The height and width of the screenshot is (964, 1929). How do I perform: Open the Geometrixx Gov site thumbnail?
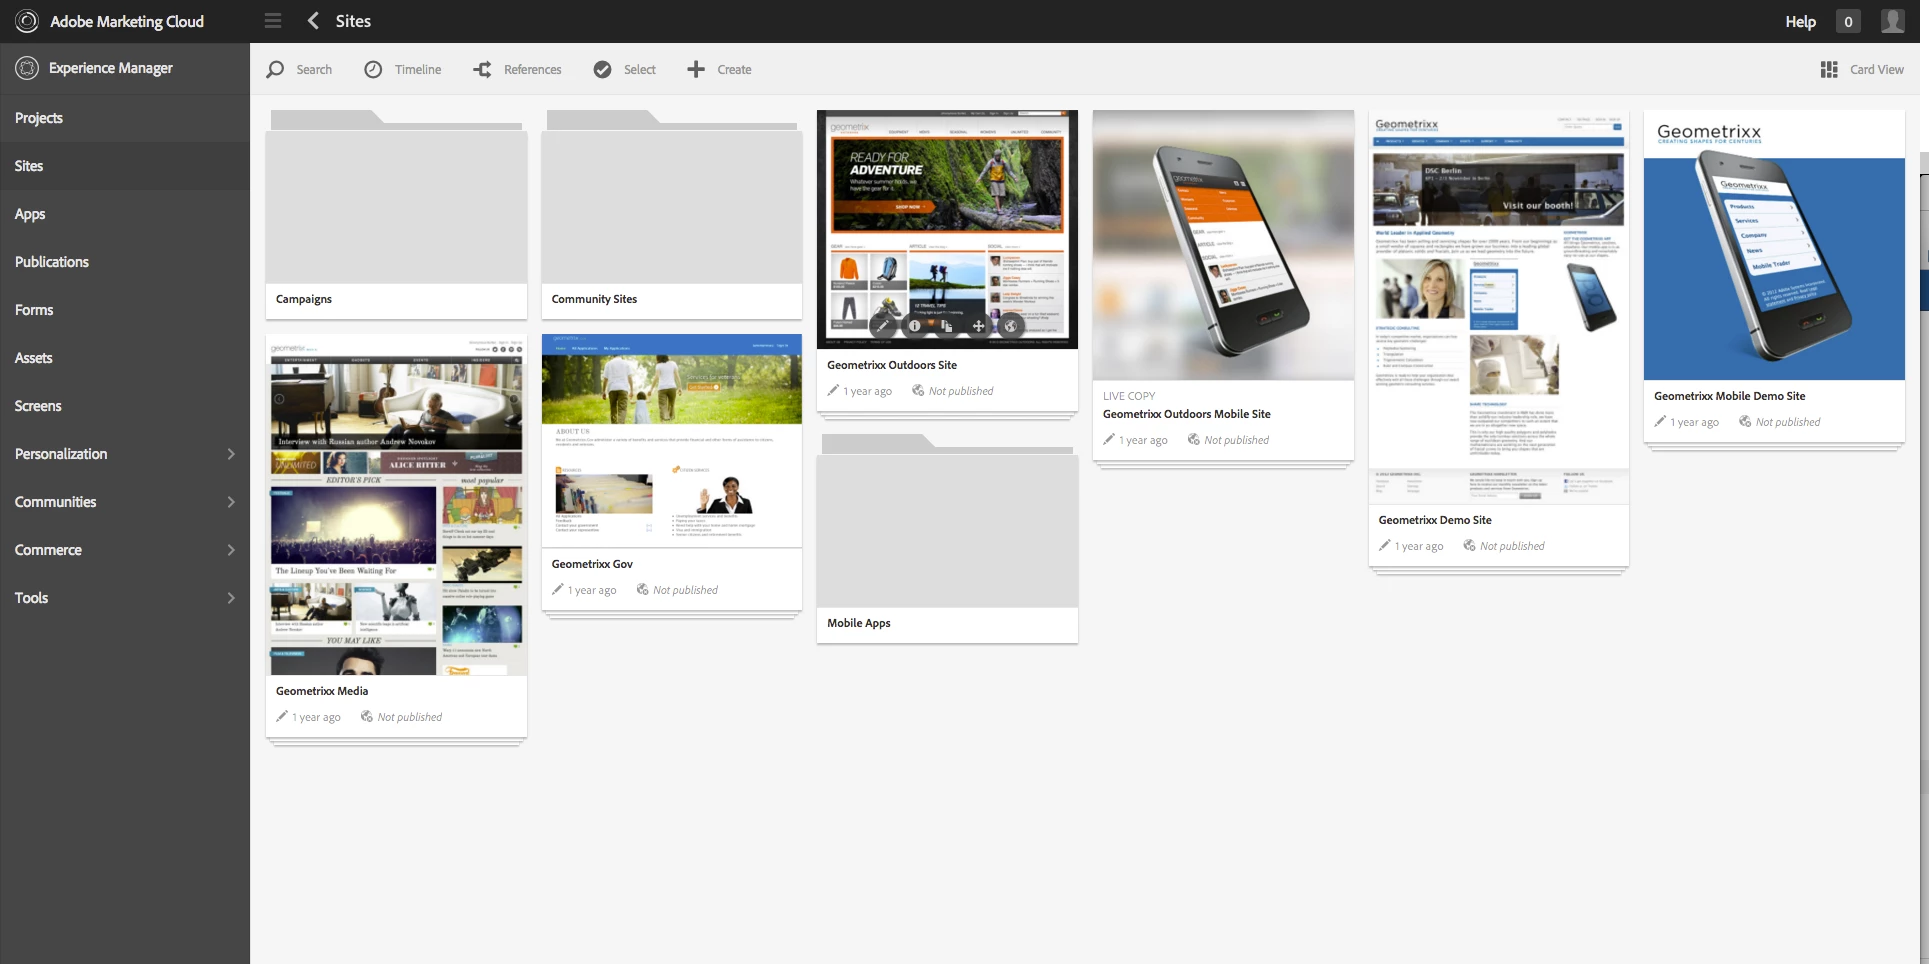672,441
